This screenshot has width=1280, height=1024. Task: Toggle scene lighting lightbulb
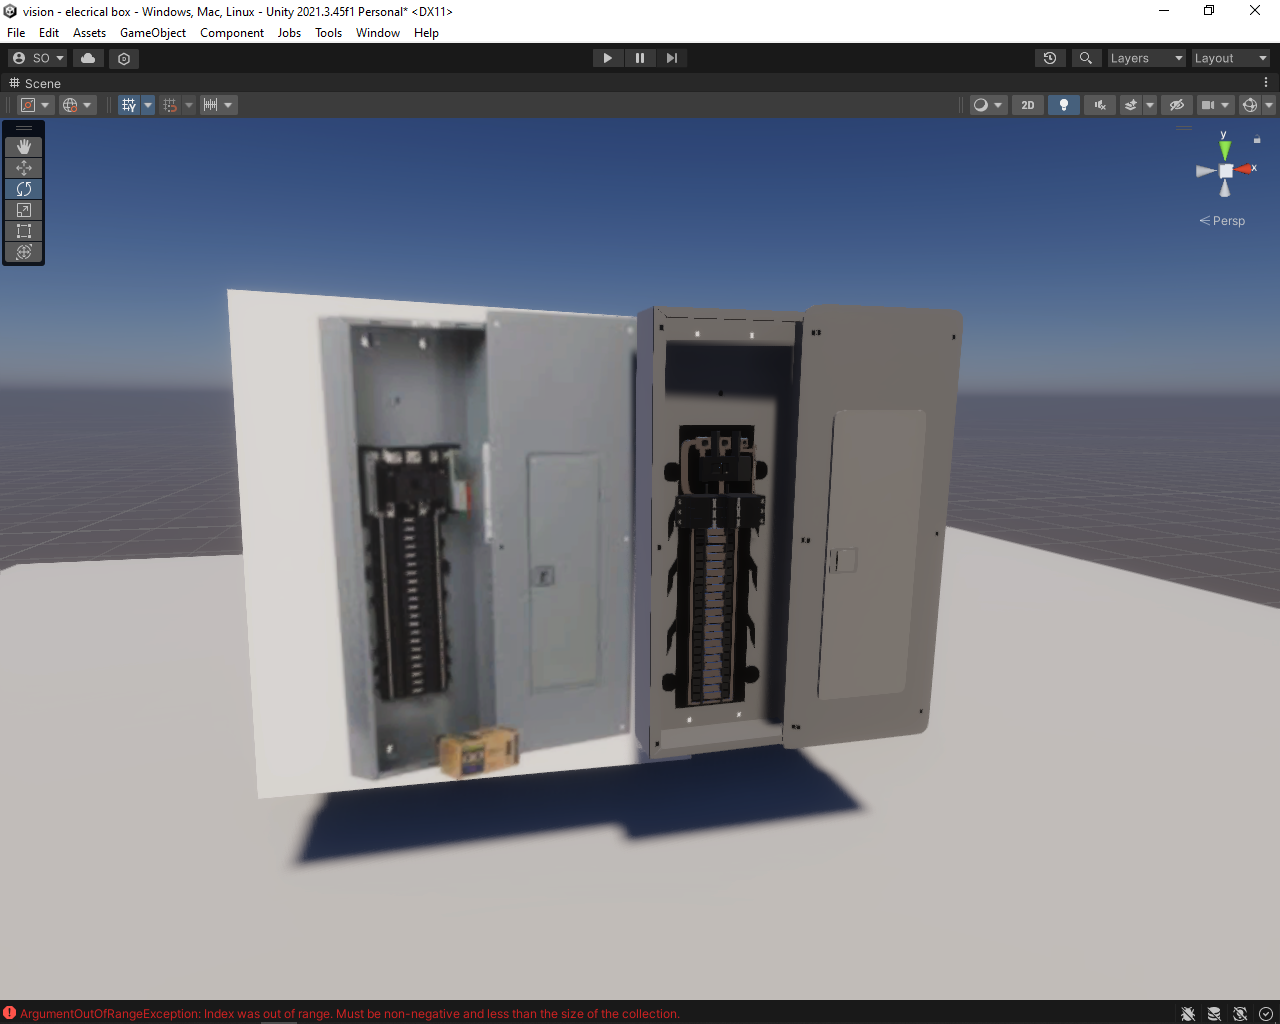pyautogui.click(x=1064, y=105)
